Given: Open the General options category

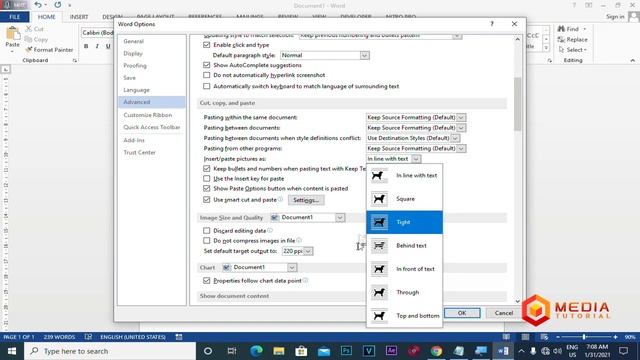Looking at the screenshot, I should [151, 41].
